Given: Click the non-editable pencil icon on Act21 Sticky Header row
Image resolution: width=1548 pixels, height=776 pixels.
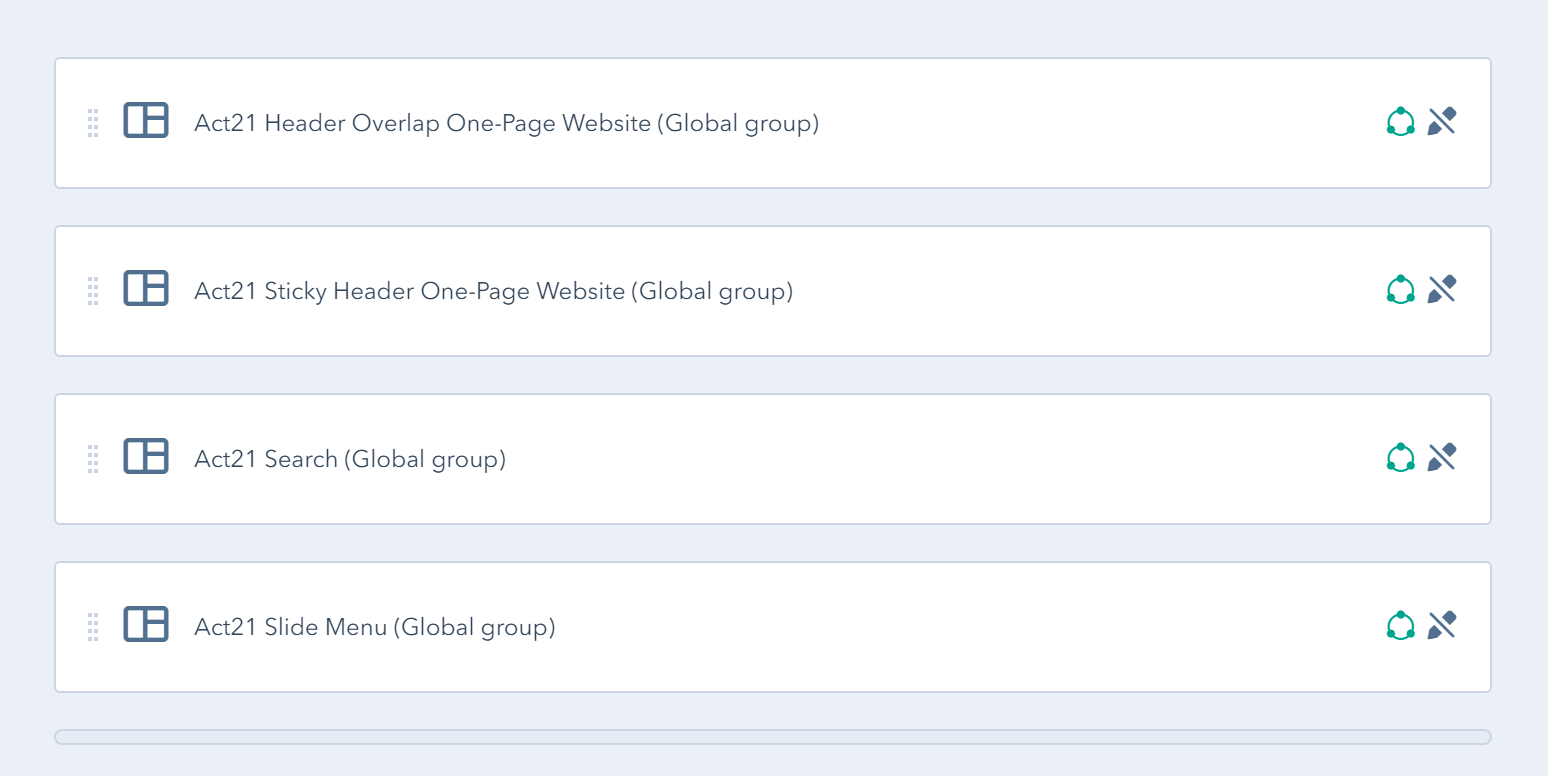Looking at the screenshot, I should point(1442,289).
